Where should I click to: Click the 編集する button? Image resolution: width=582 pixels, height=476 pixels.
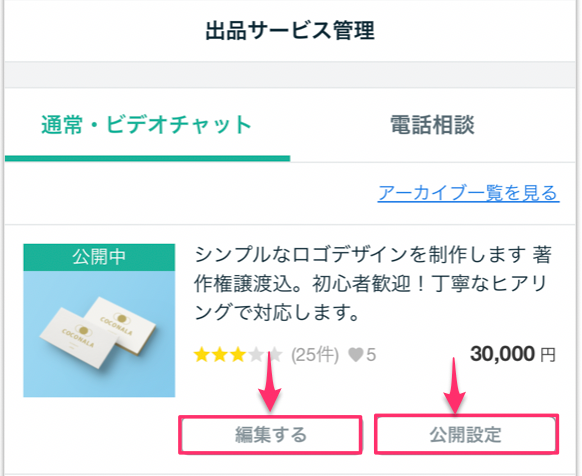pyautogui.click(x=271, y=435)
